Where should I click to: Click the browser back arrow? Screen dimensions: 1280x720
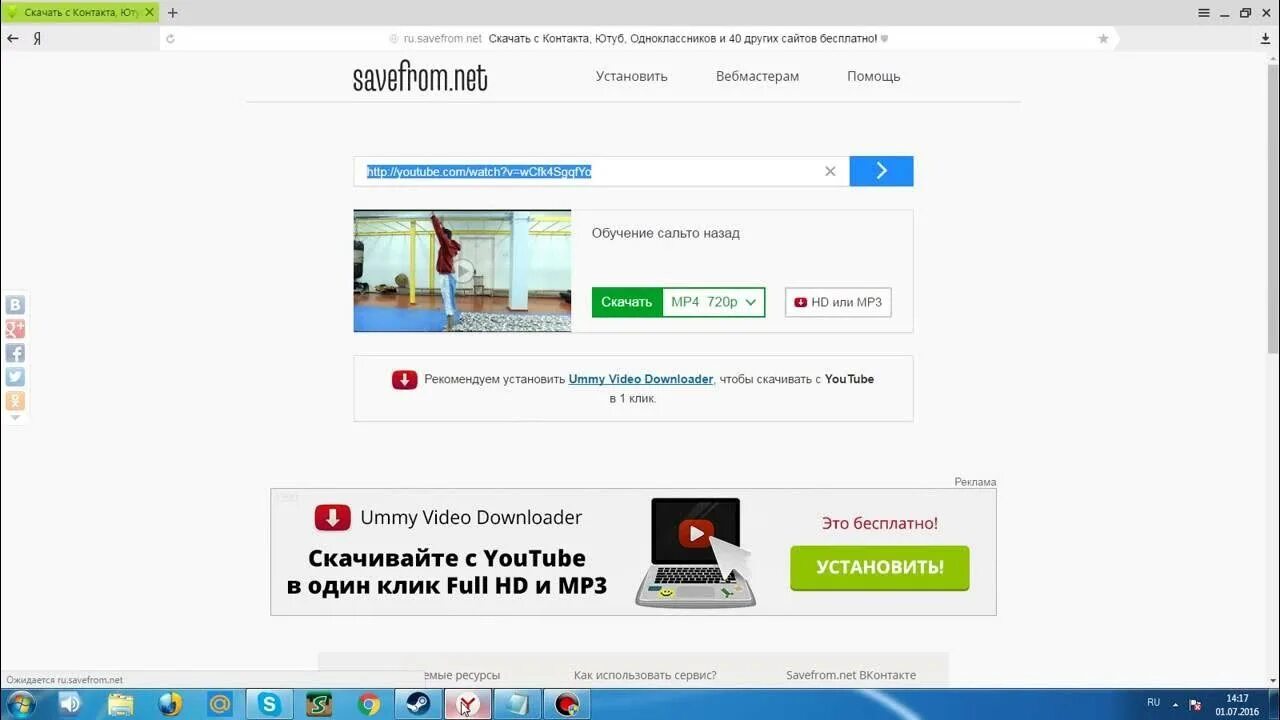[13, 38]
